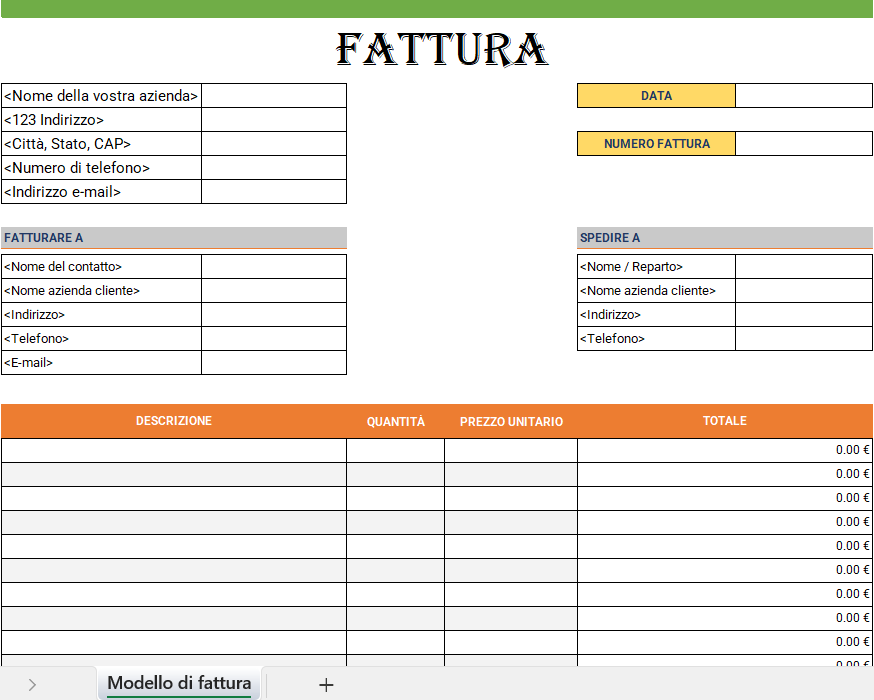Screen dimensions: 874x700
Task: Select the Indirizzo e-mail value cell
Action: tap(273, 191)
